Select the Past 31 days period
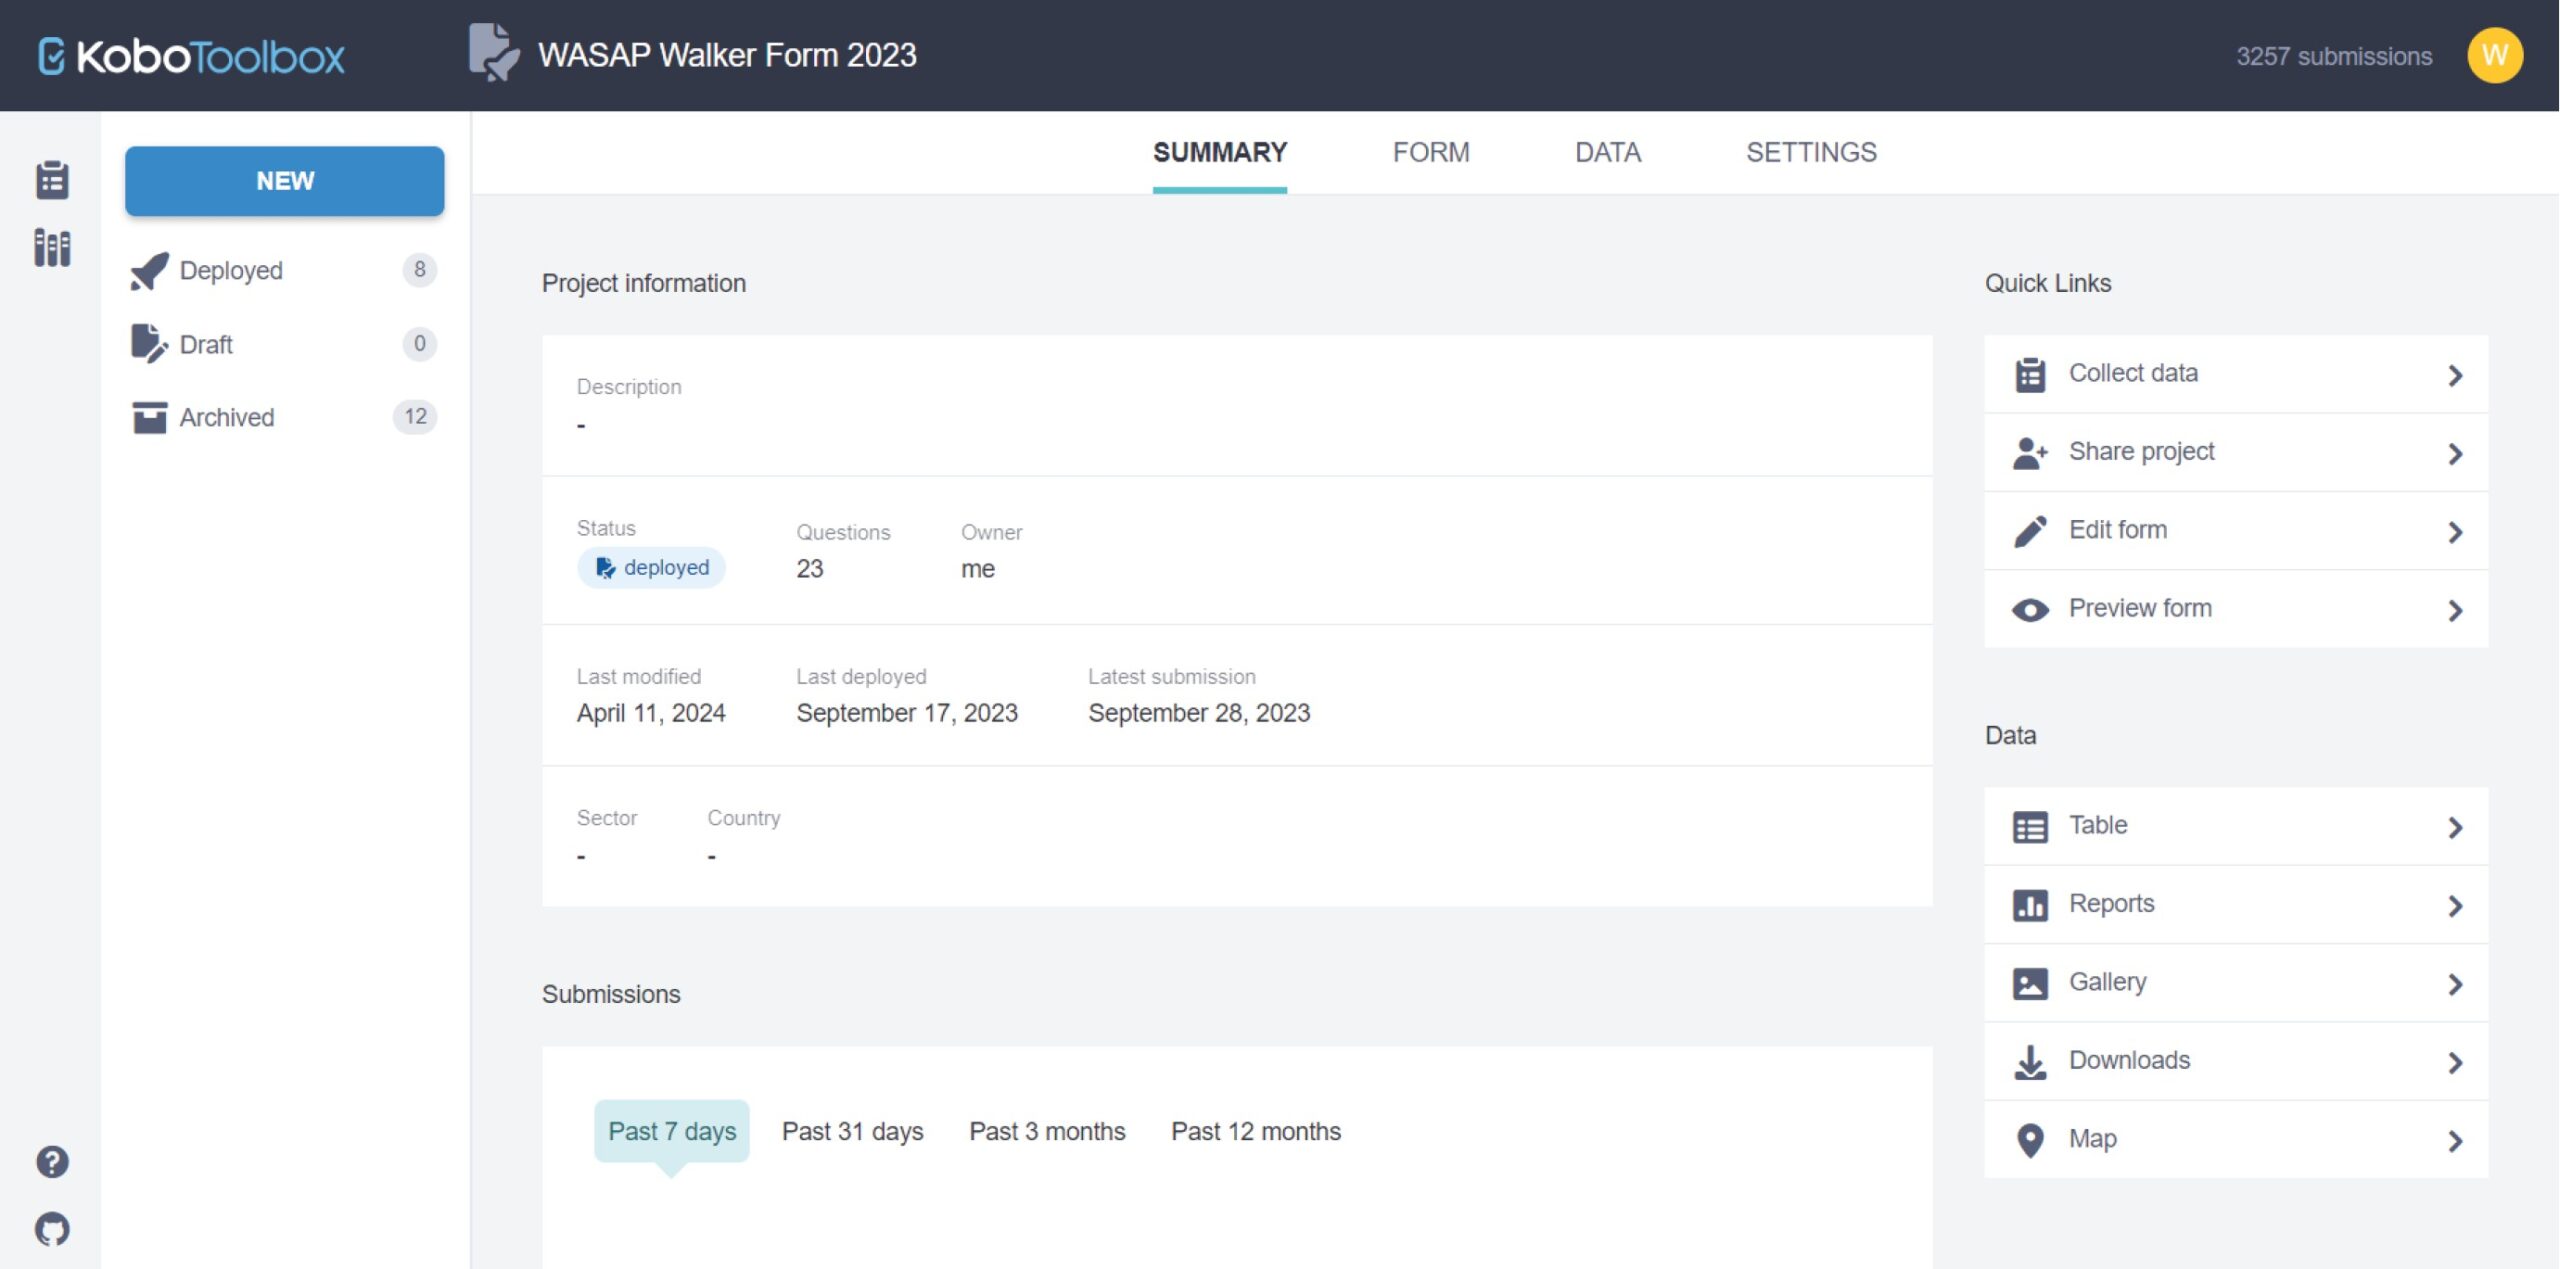 [x=852, y=1131]
